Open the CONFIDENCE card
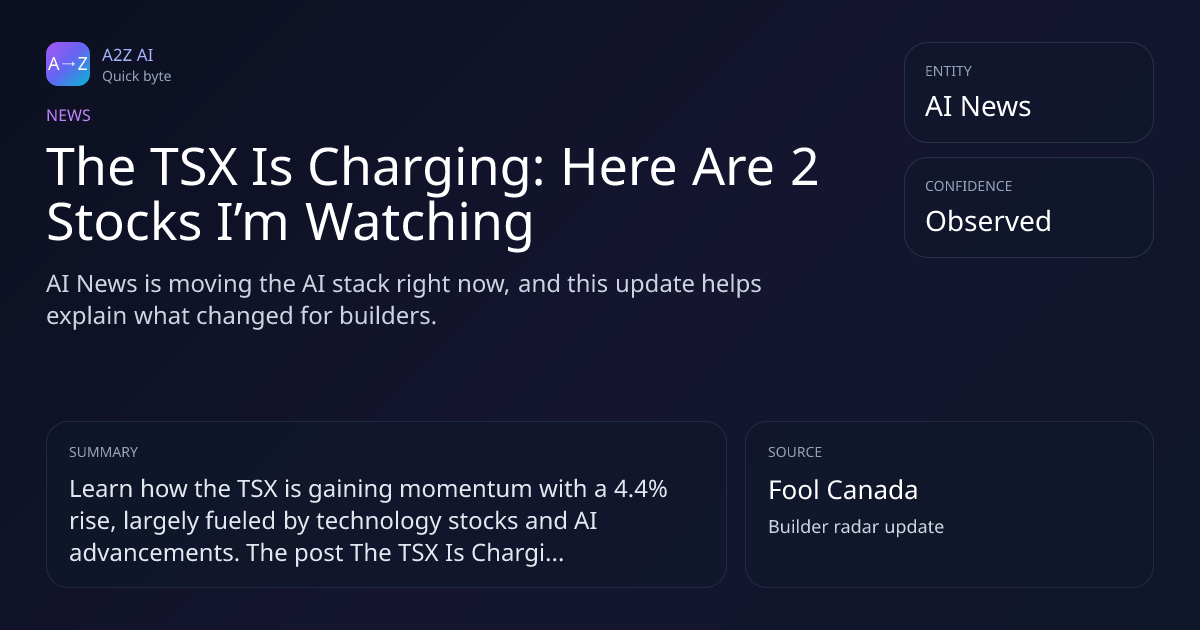The image size is (1200, 630). point(1029,207)
